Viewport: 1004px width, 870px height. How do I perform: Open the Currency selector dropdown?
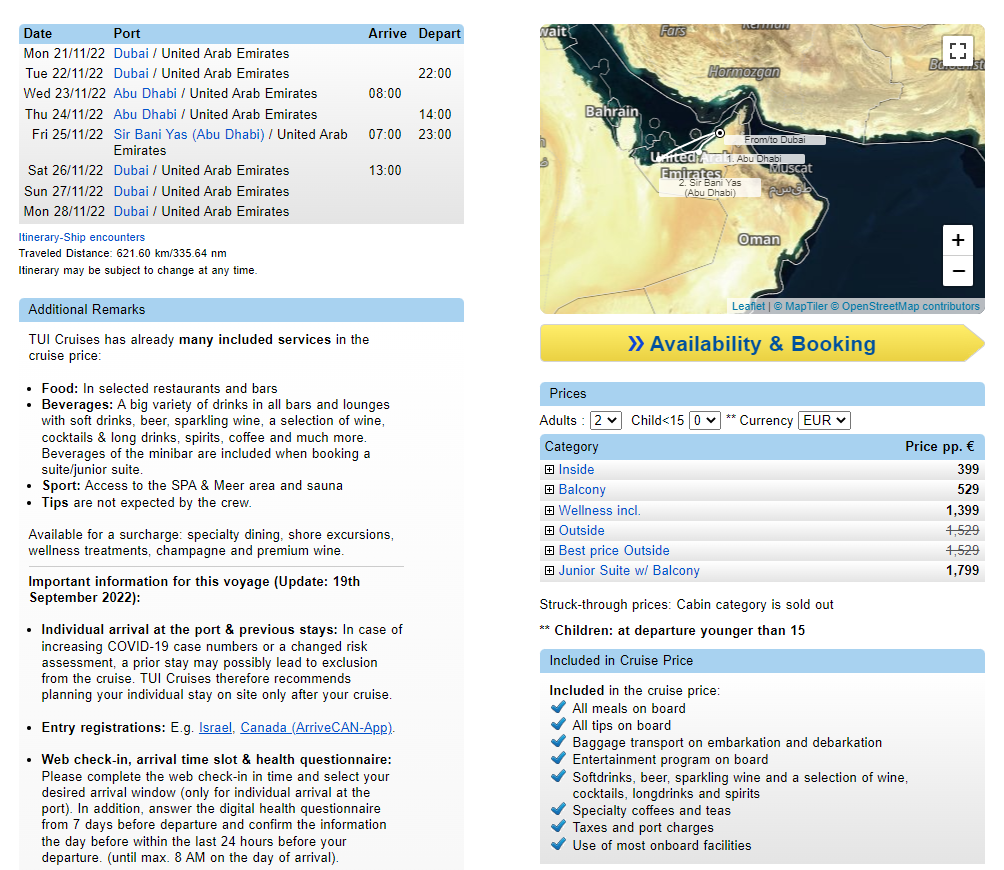tap(824, 421)
